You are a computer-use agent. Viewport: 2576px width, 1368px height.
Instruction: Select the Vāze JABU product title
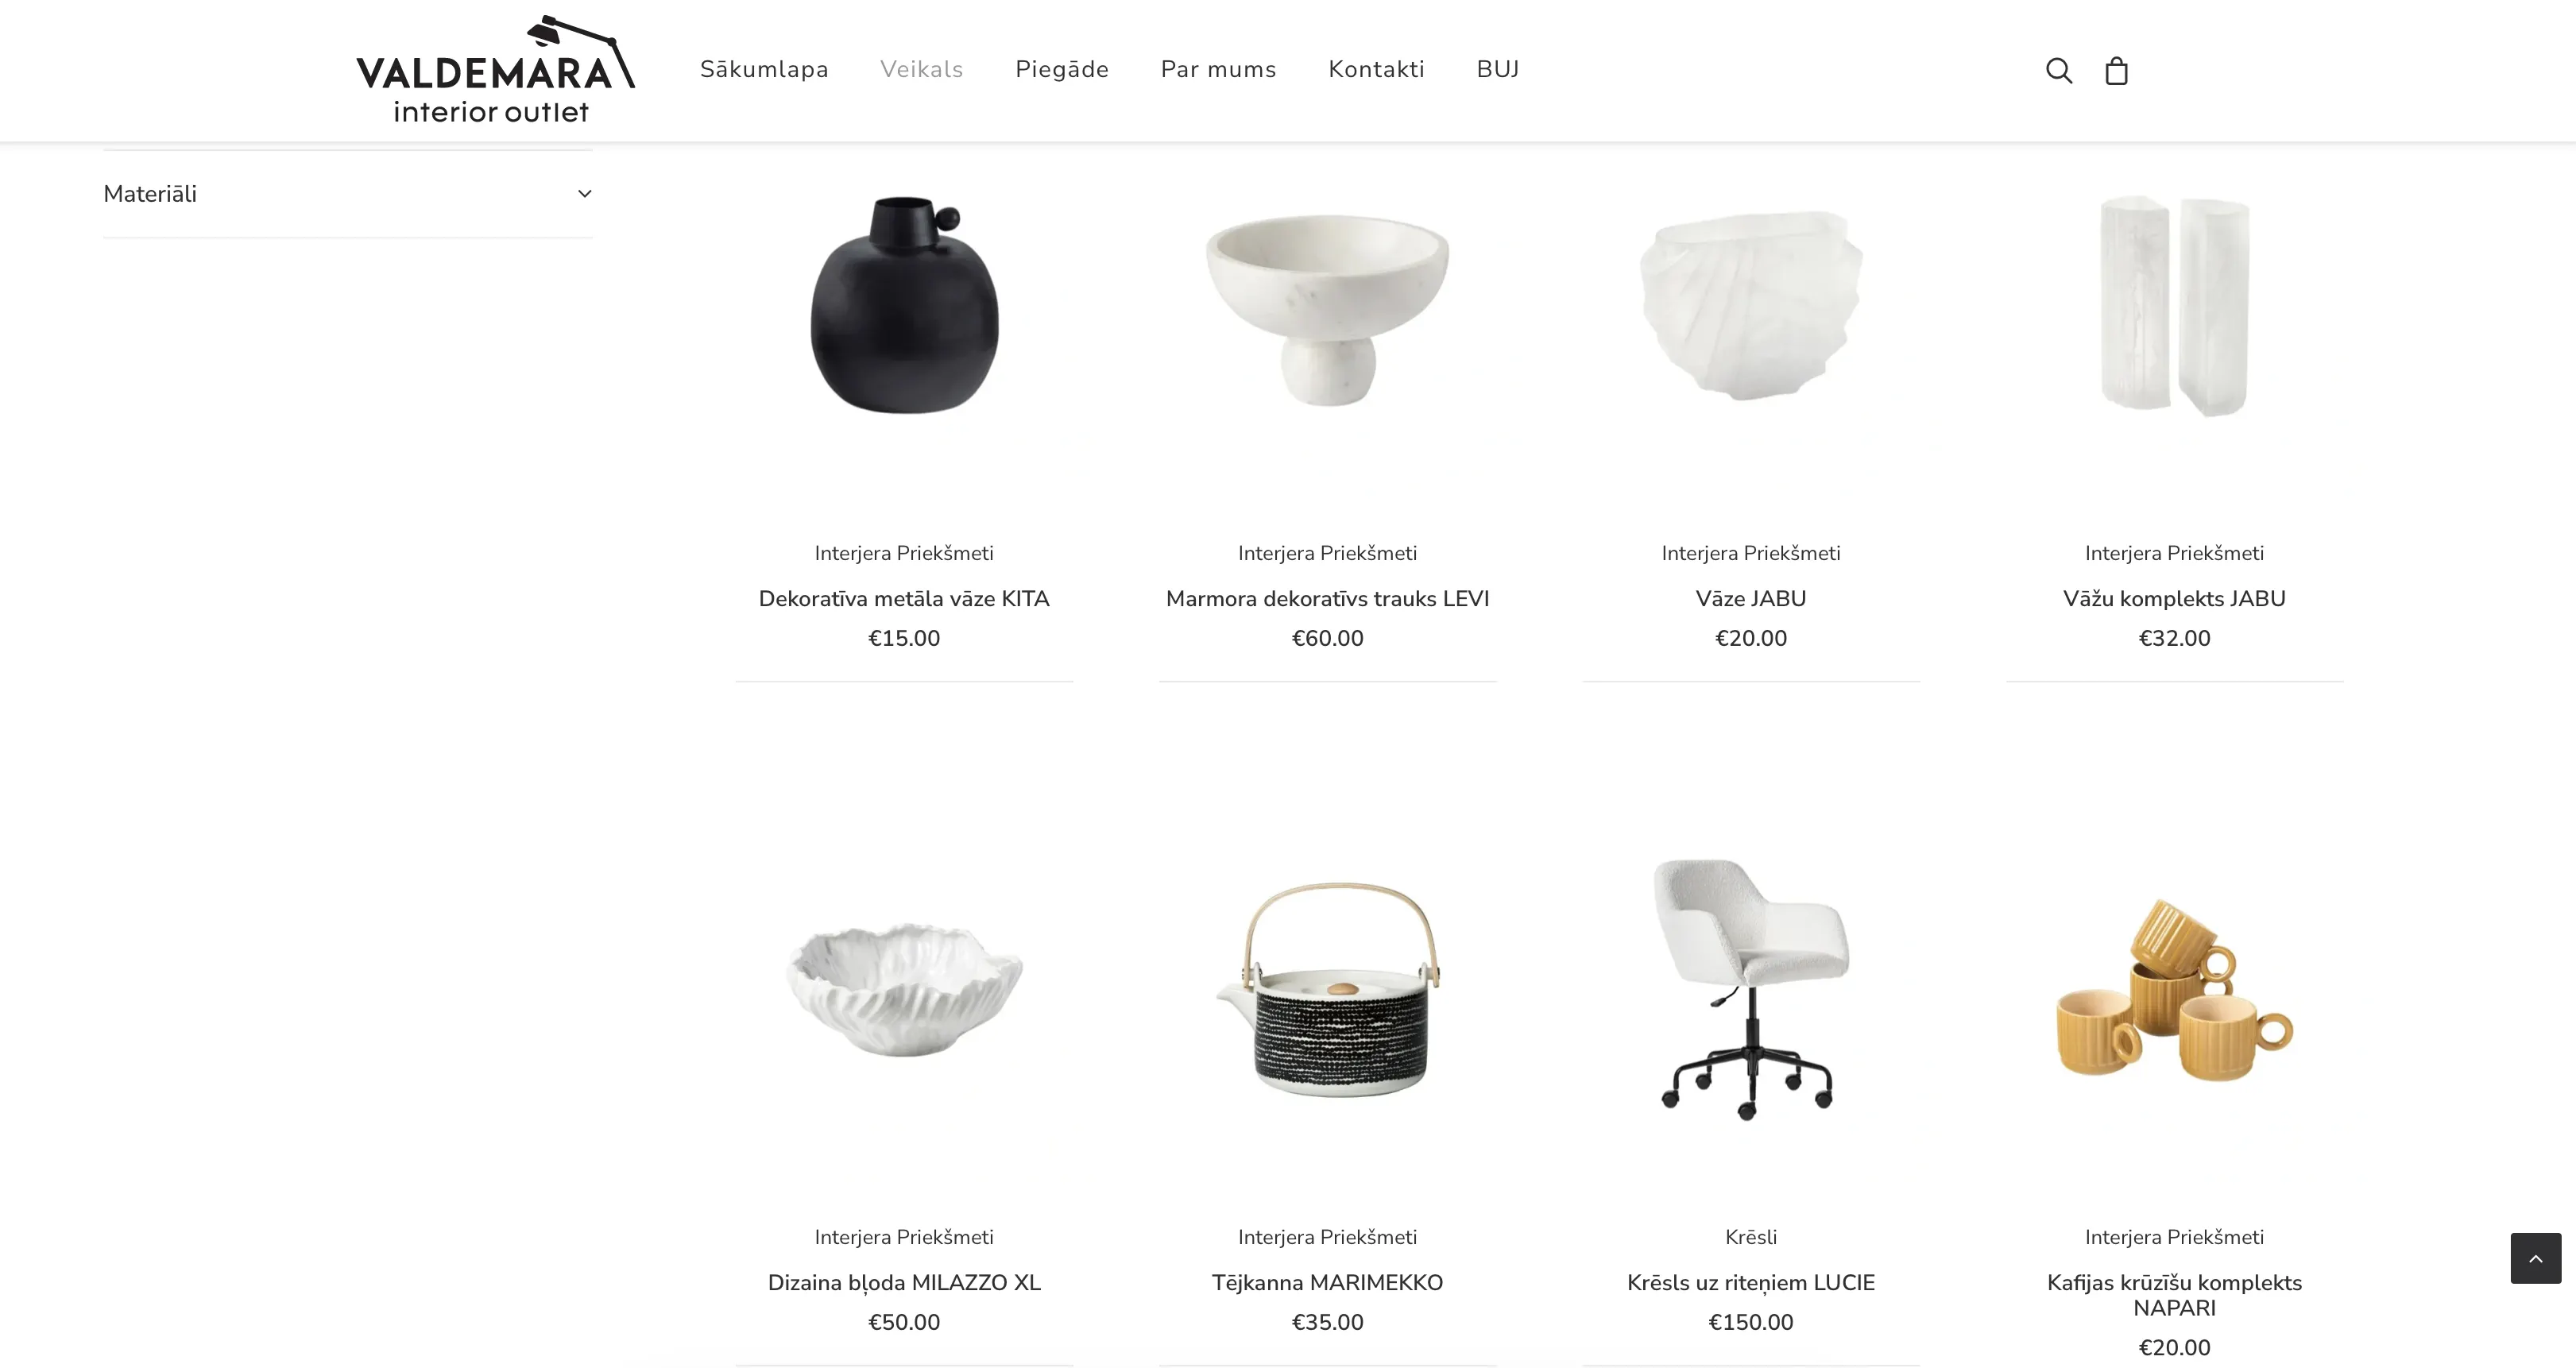point(1750,599)
